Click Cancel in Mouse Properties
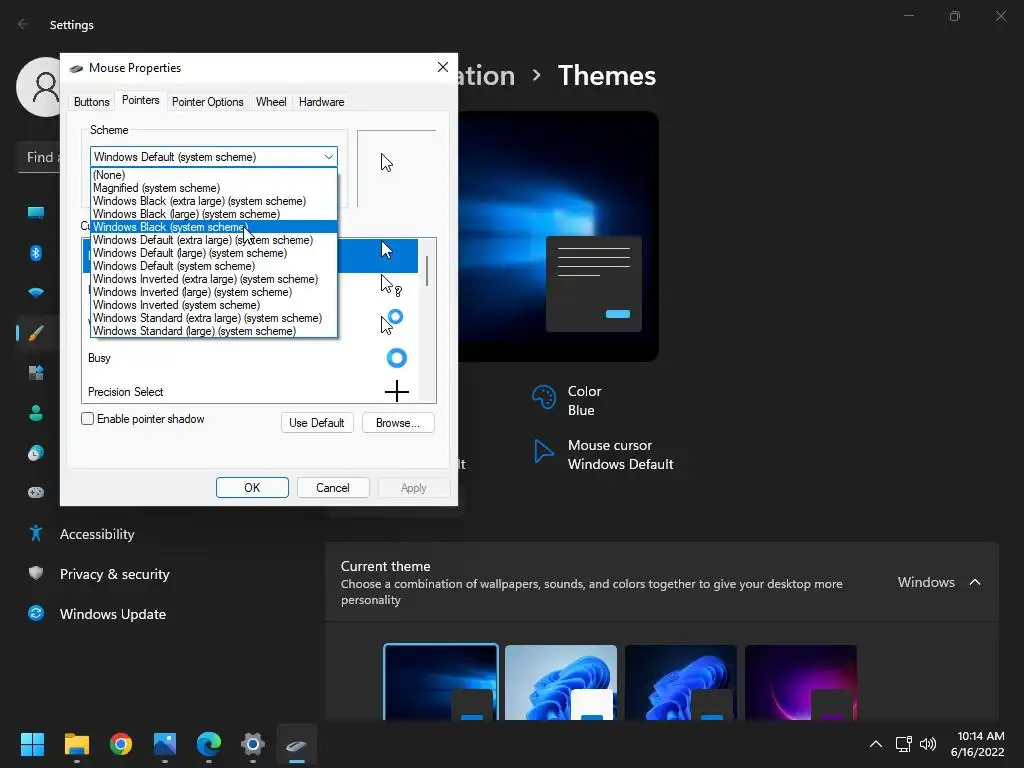The image size is (1024, 768). 333,488
